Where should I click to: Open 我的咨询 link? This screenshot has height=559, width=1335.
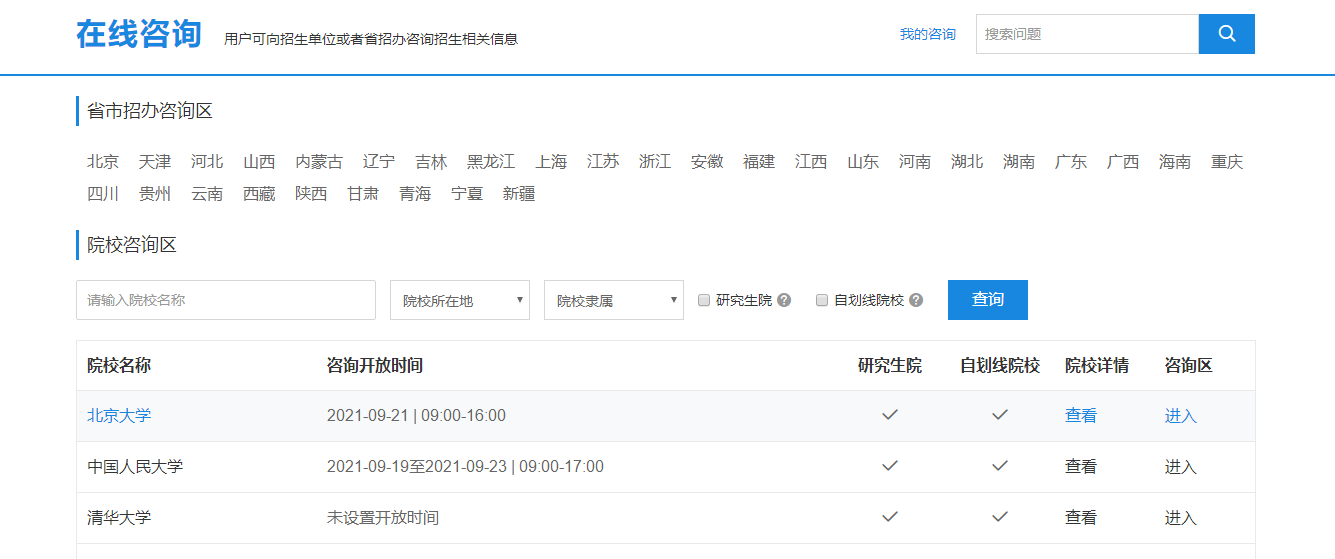click(927, 34)
